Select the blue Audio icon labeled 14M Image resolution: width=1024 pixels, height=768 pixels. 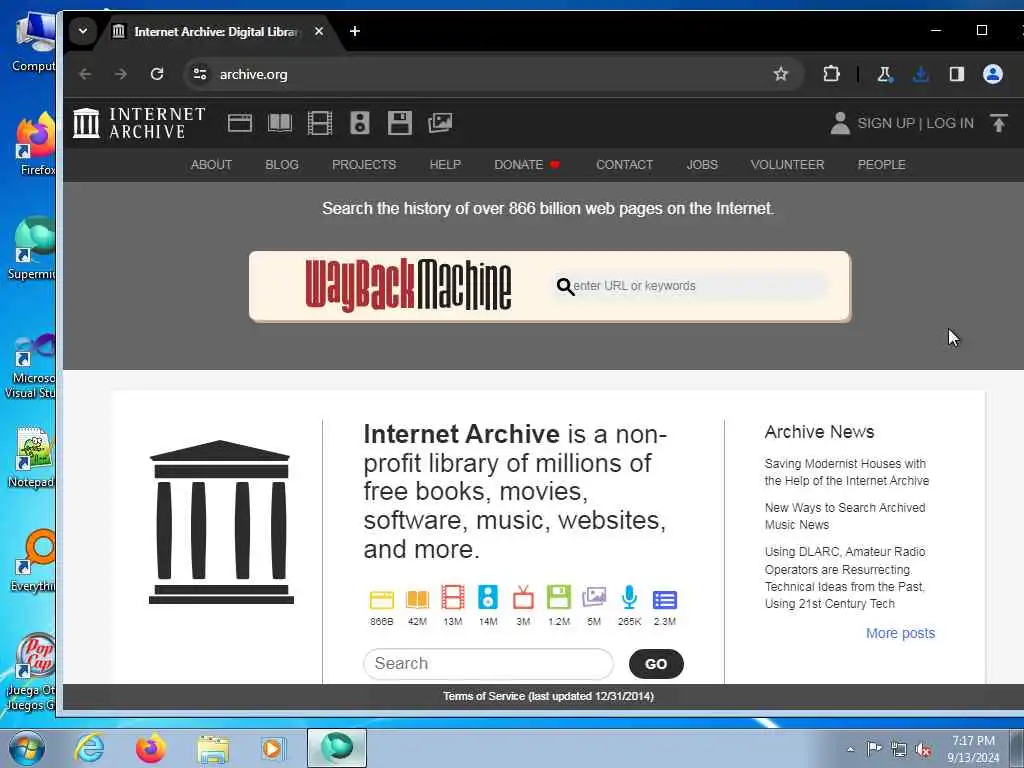[x=488, y=598]
